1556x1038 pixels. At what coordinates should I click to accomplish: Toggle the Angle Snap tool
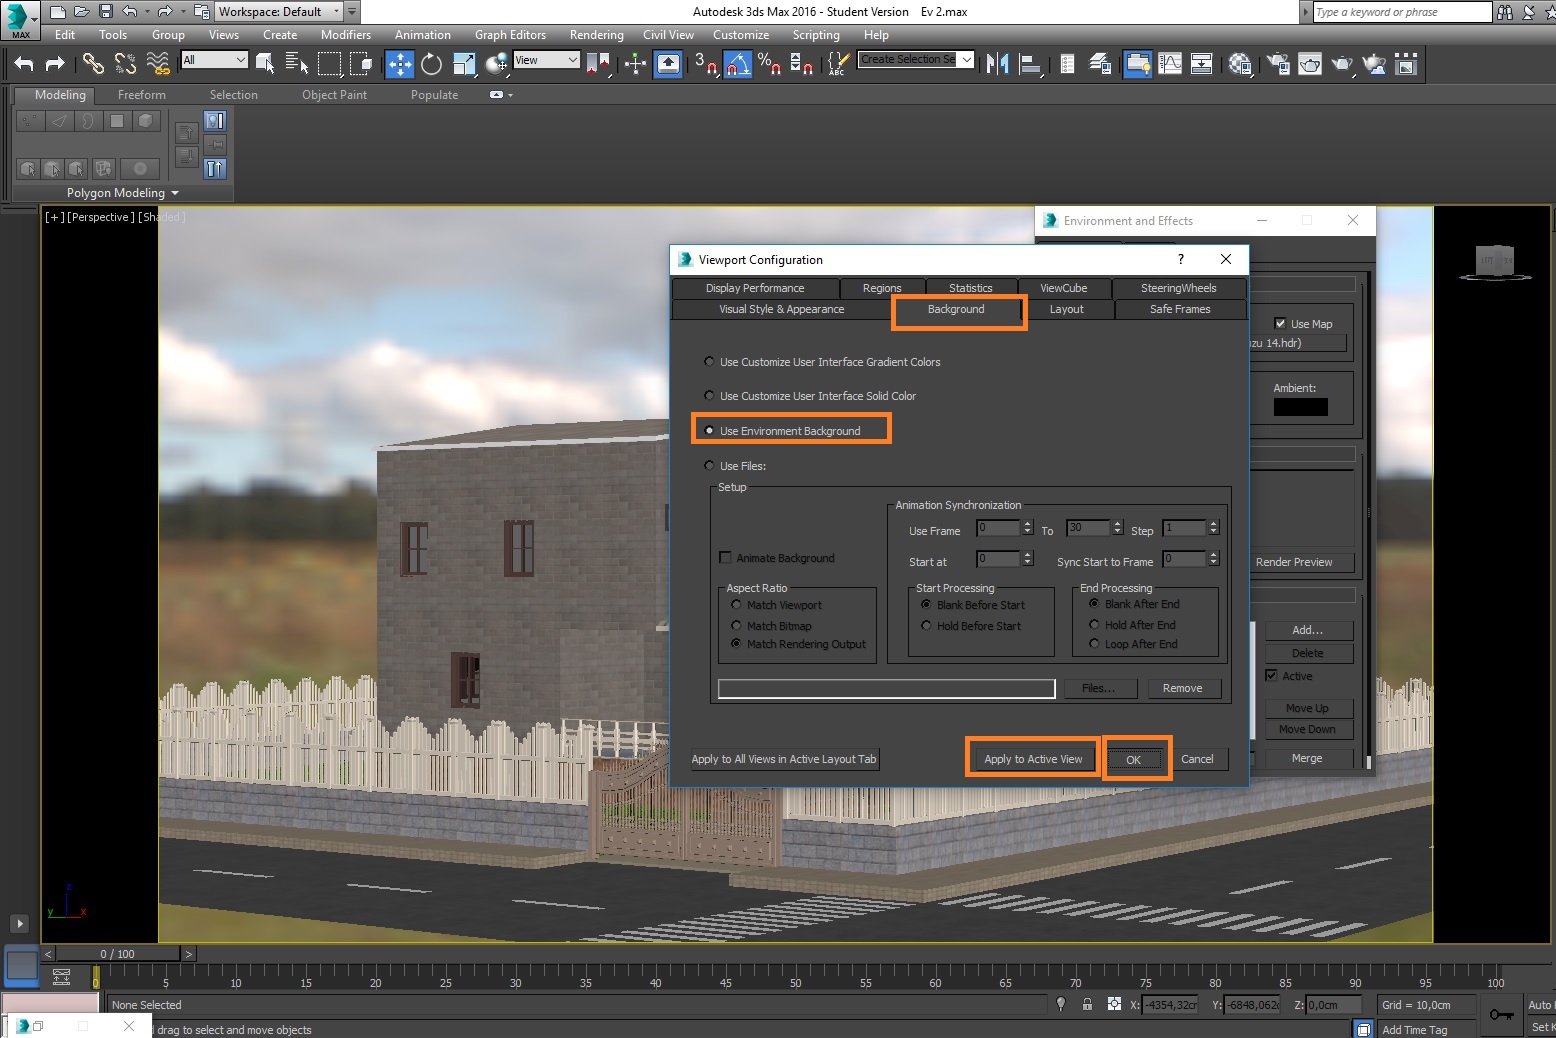pos(737,64)
